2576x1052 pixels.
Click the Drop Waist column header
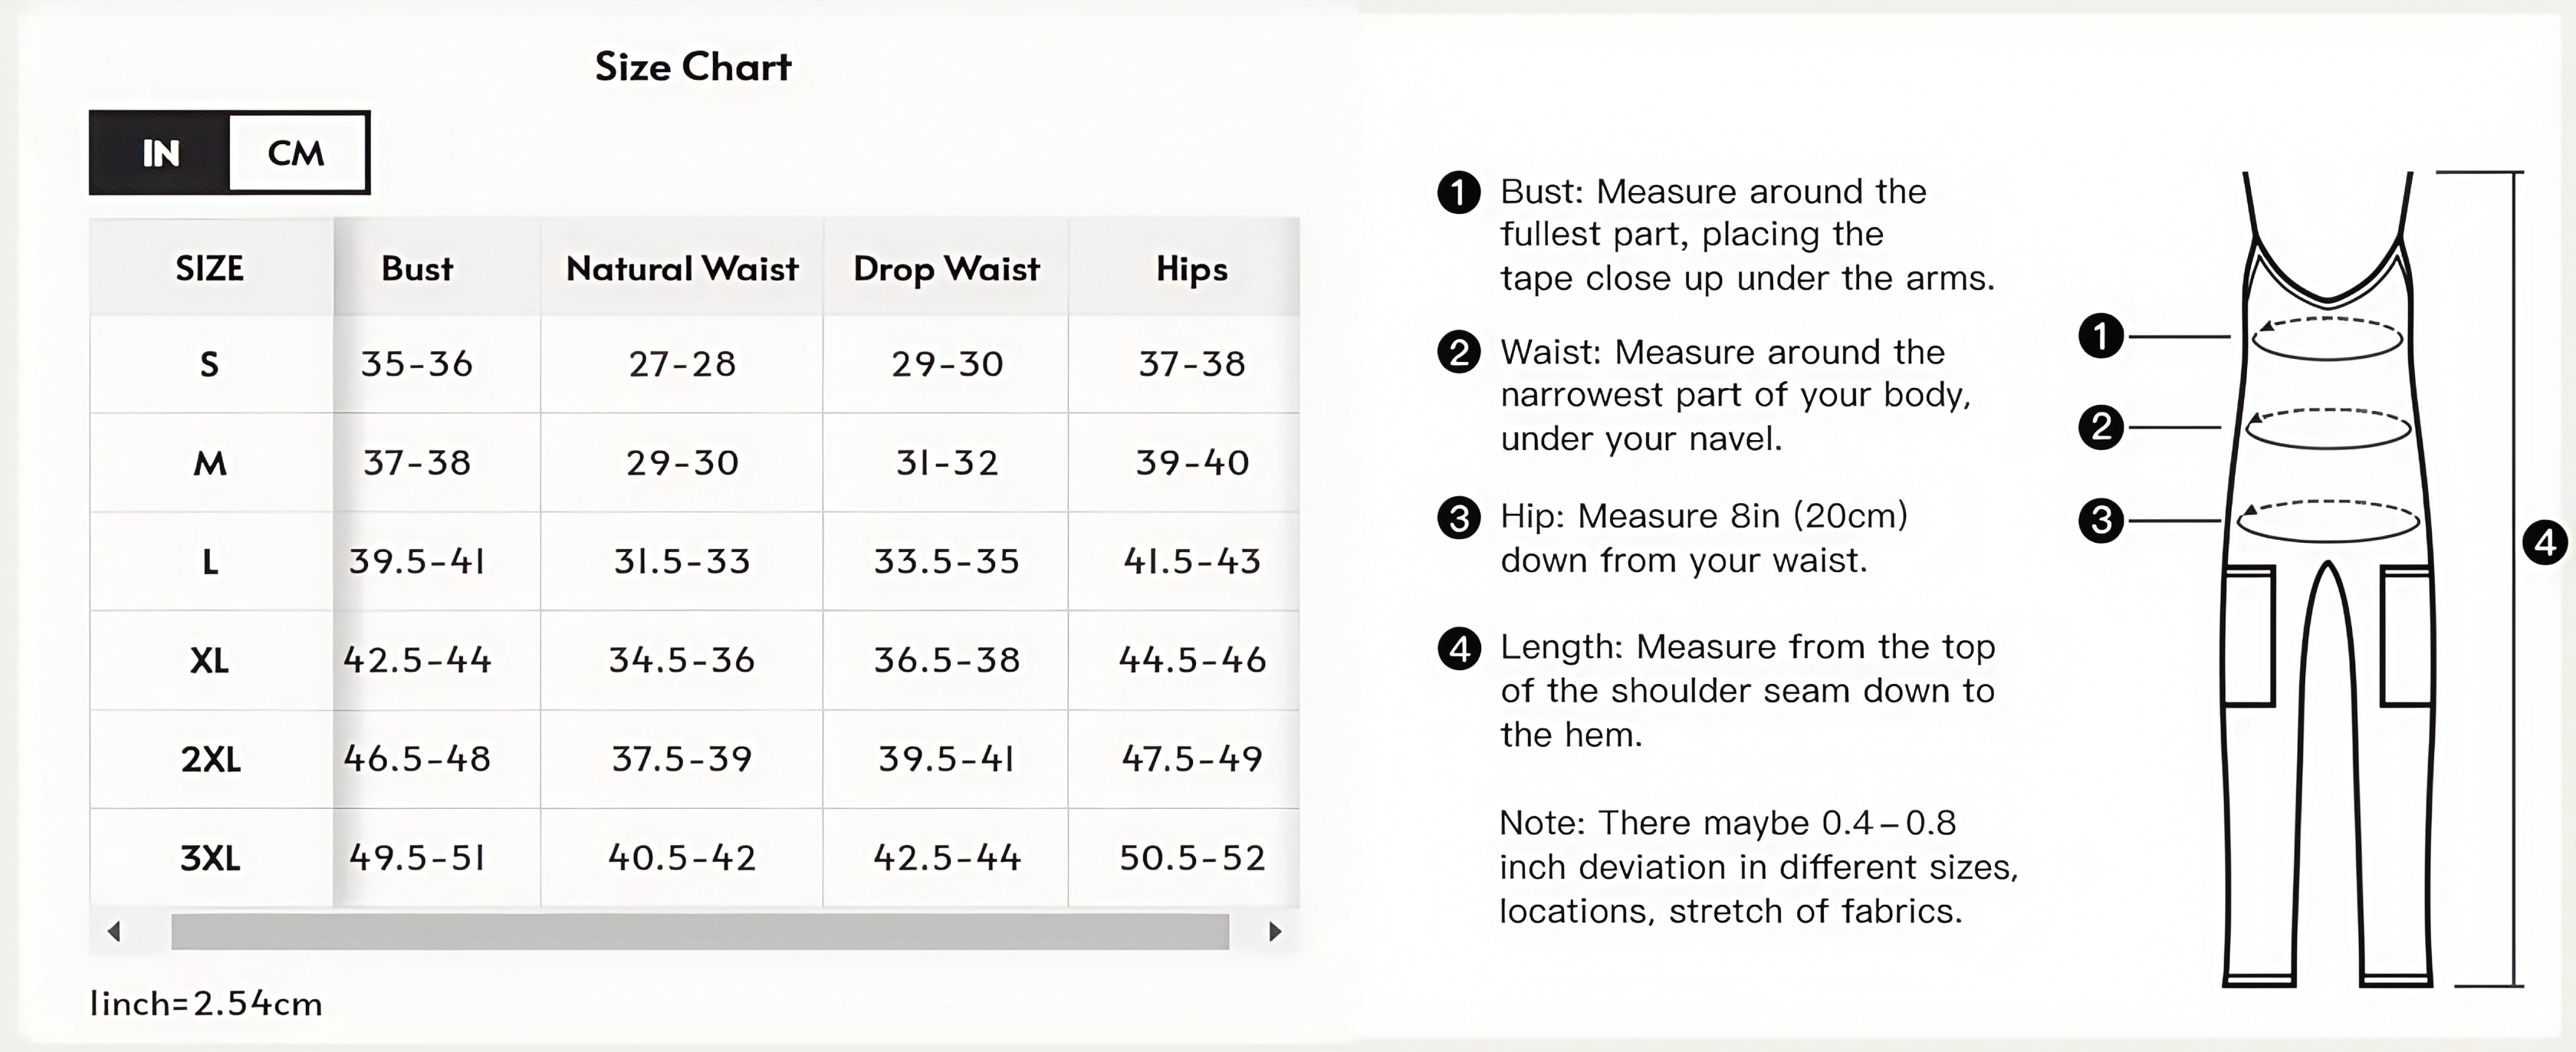[946, 268]
